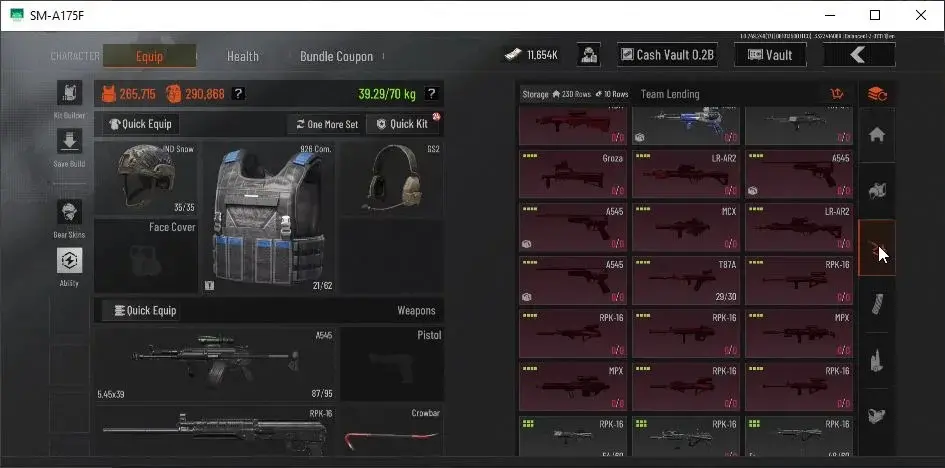Click Quick Equip above the helmet slot

(x=141, y=124)
